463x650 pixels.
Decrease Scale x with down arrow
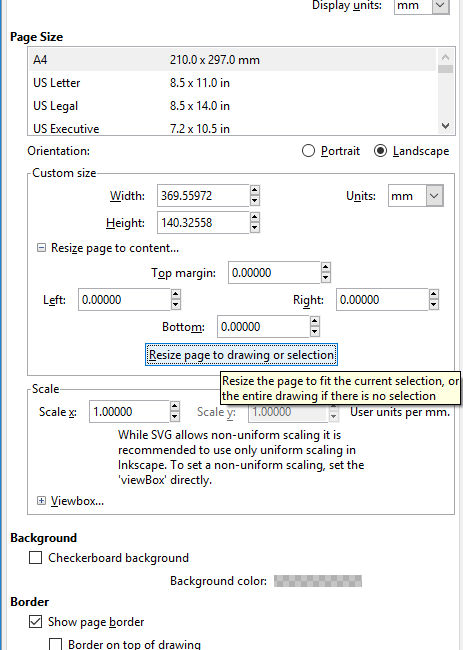175,417
